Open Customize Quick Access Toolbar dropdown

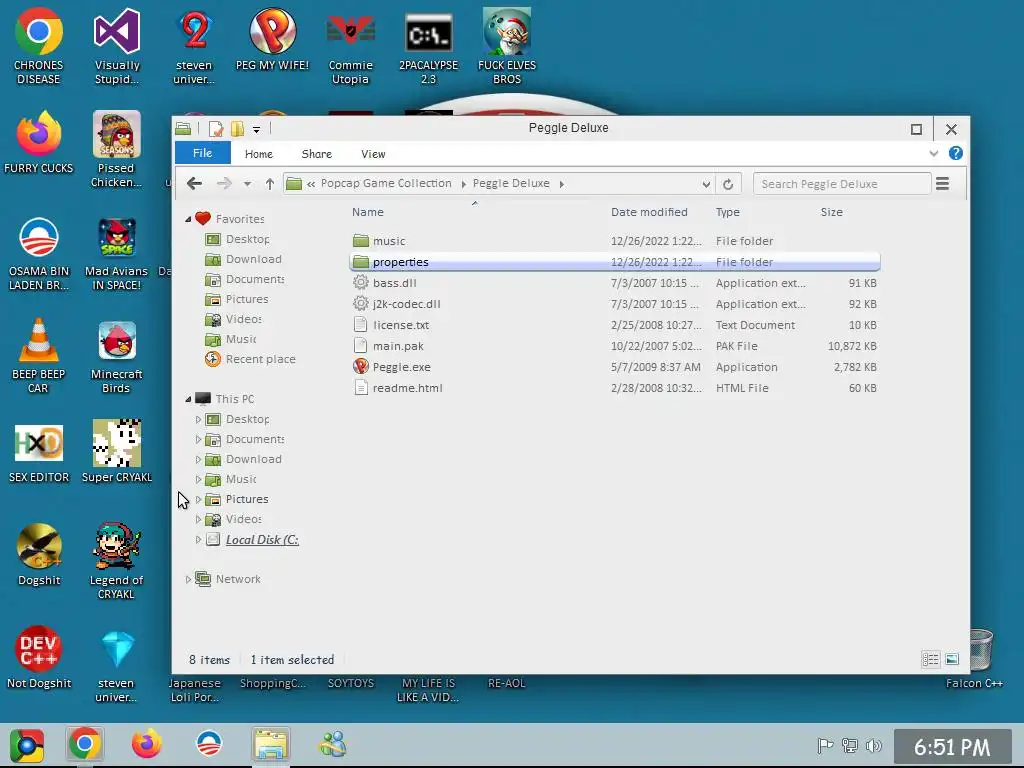pos(257,129)
